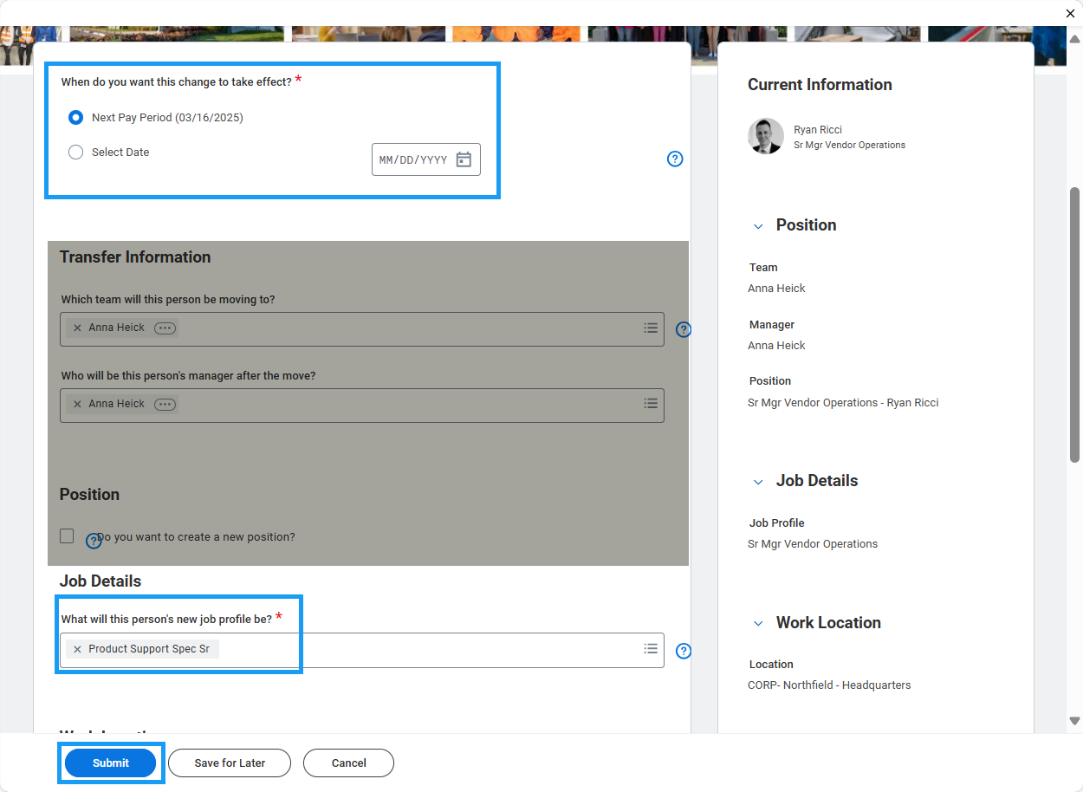Check the create a new position checkbox

[x=66, y=535]
